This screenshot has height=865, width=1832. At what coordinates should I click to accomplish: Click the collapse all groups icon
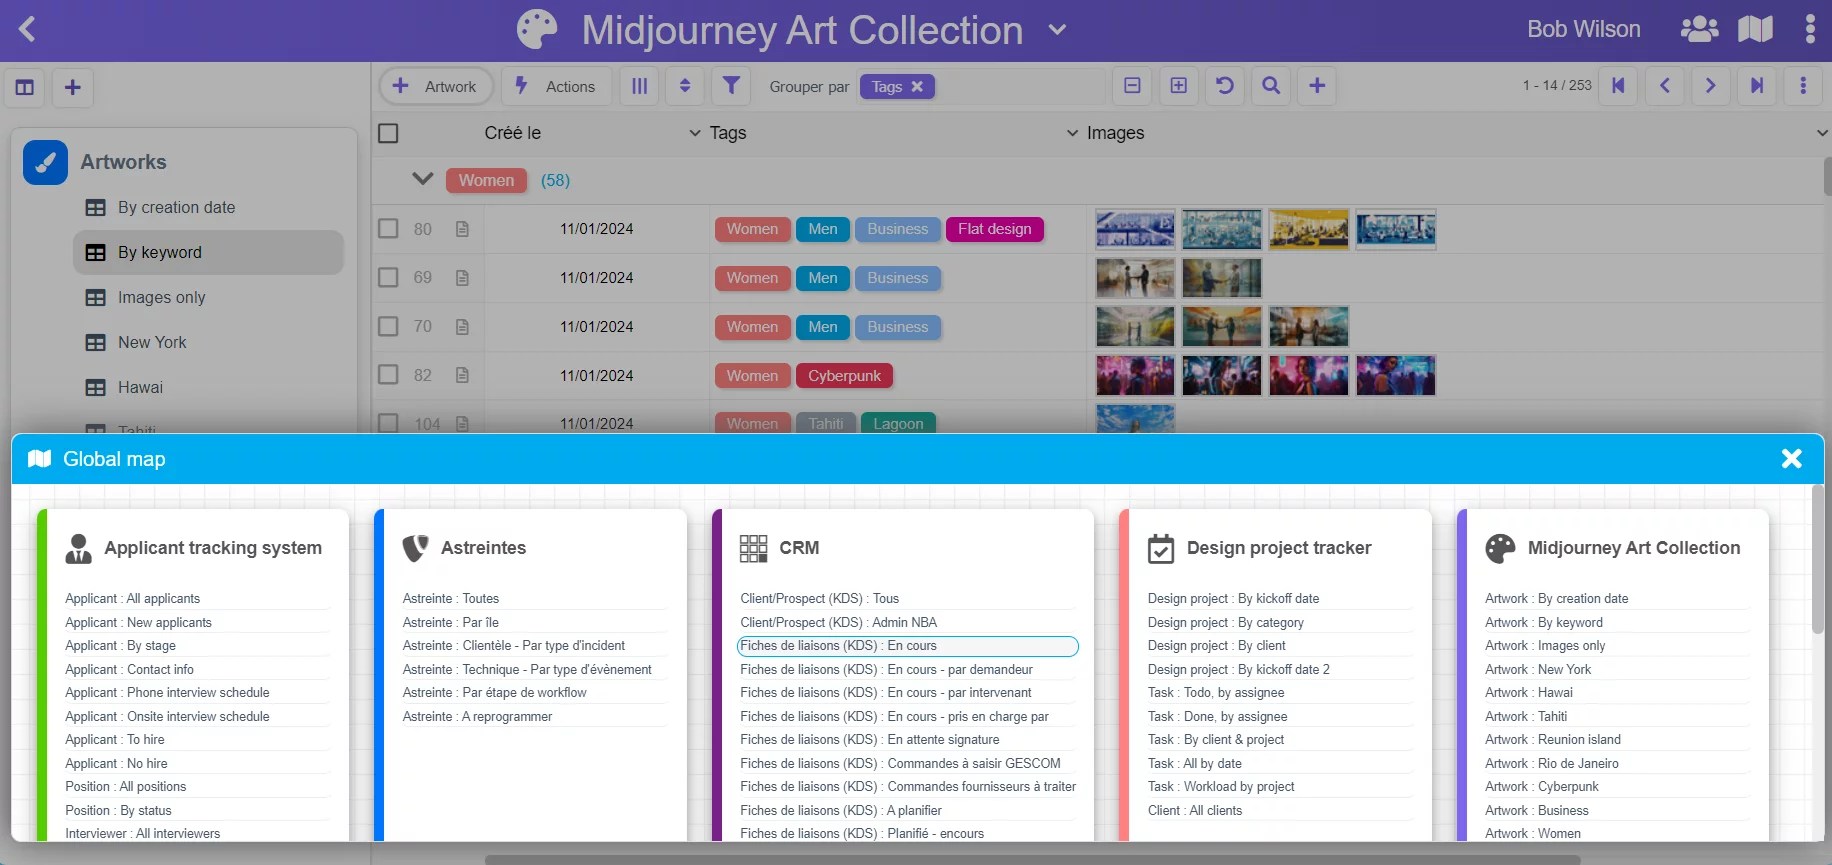coord(1132,86)
